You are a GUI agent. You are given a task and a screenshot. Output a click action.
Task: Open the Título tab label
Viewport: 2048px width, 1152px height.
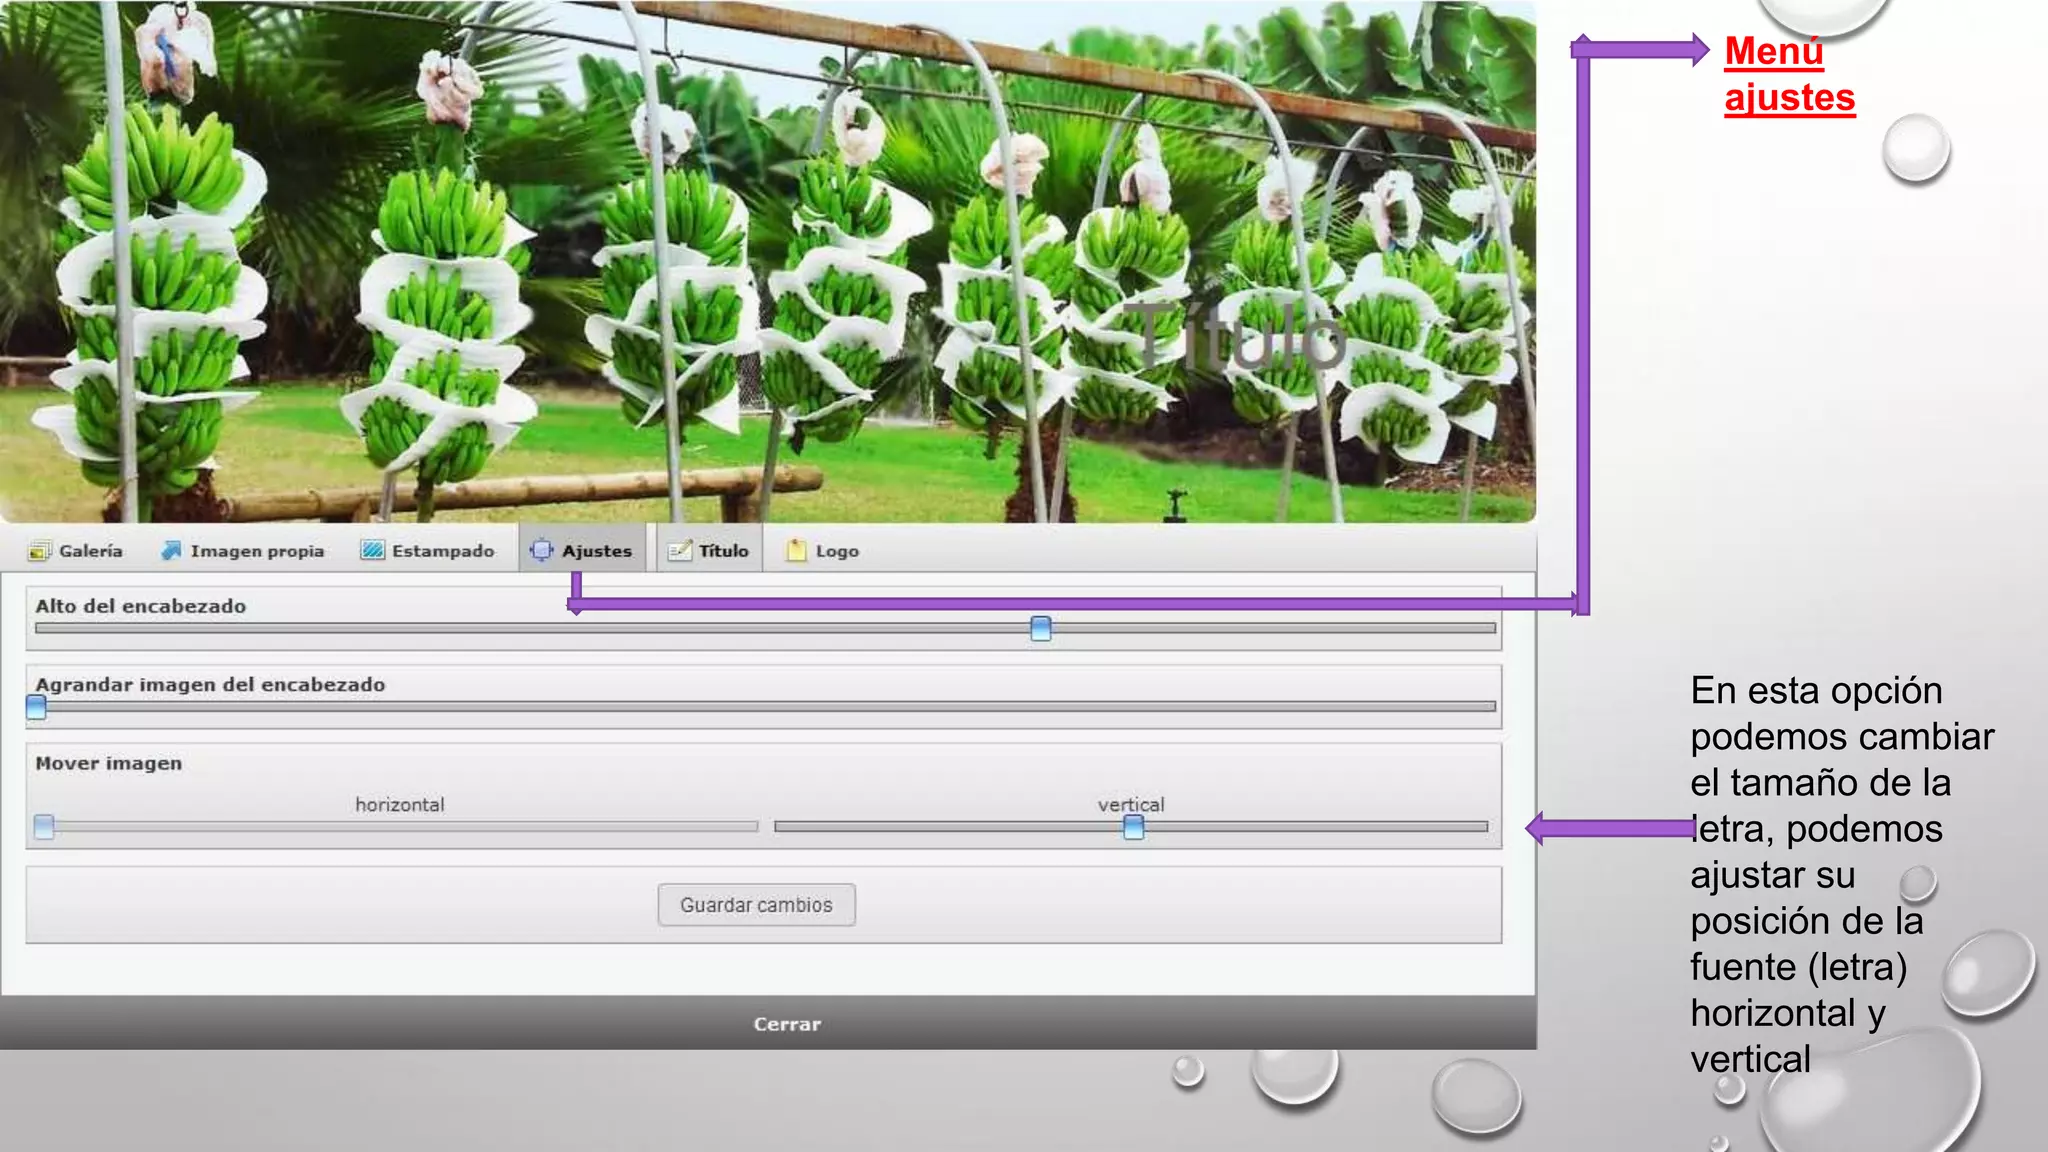pos(724,551)
